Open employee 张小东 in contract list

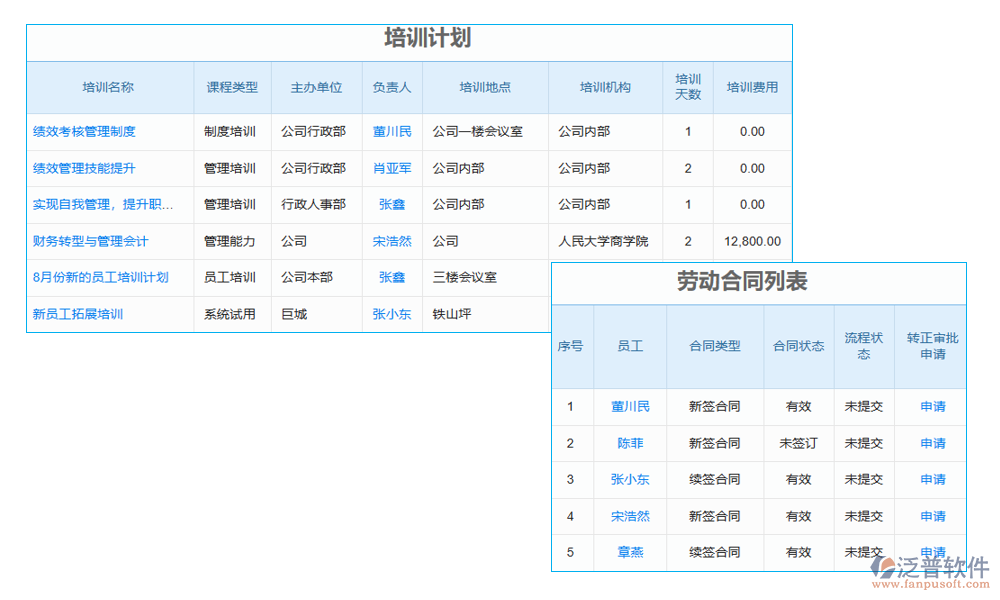click(630, 480)
